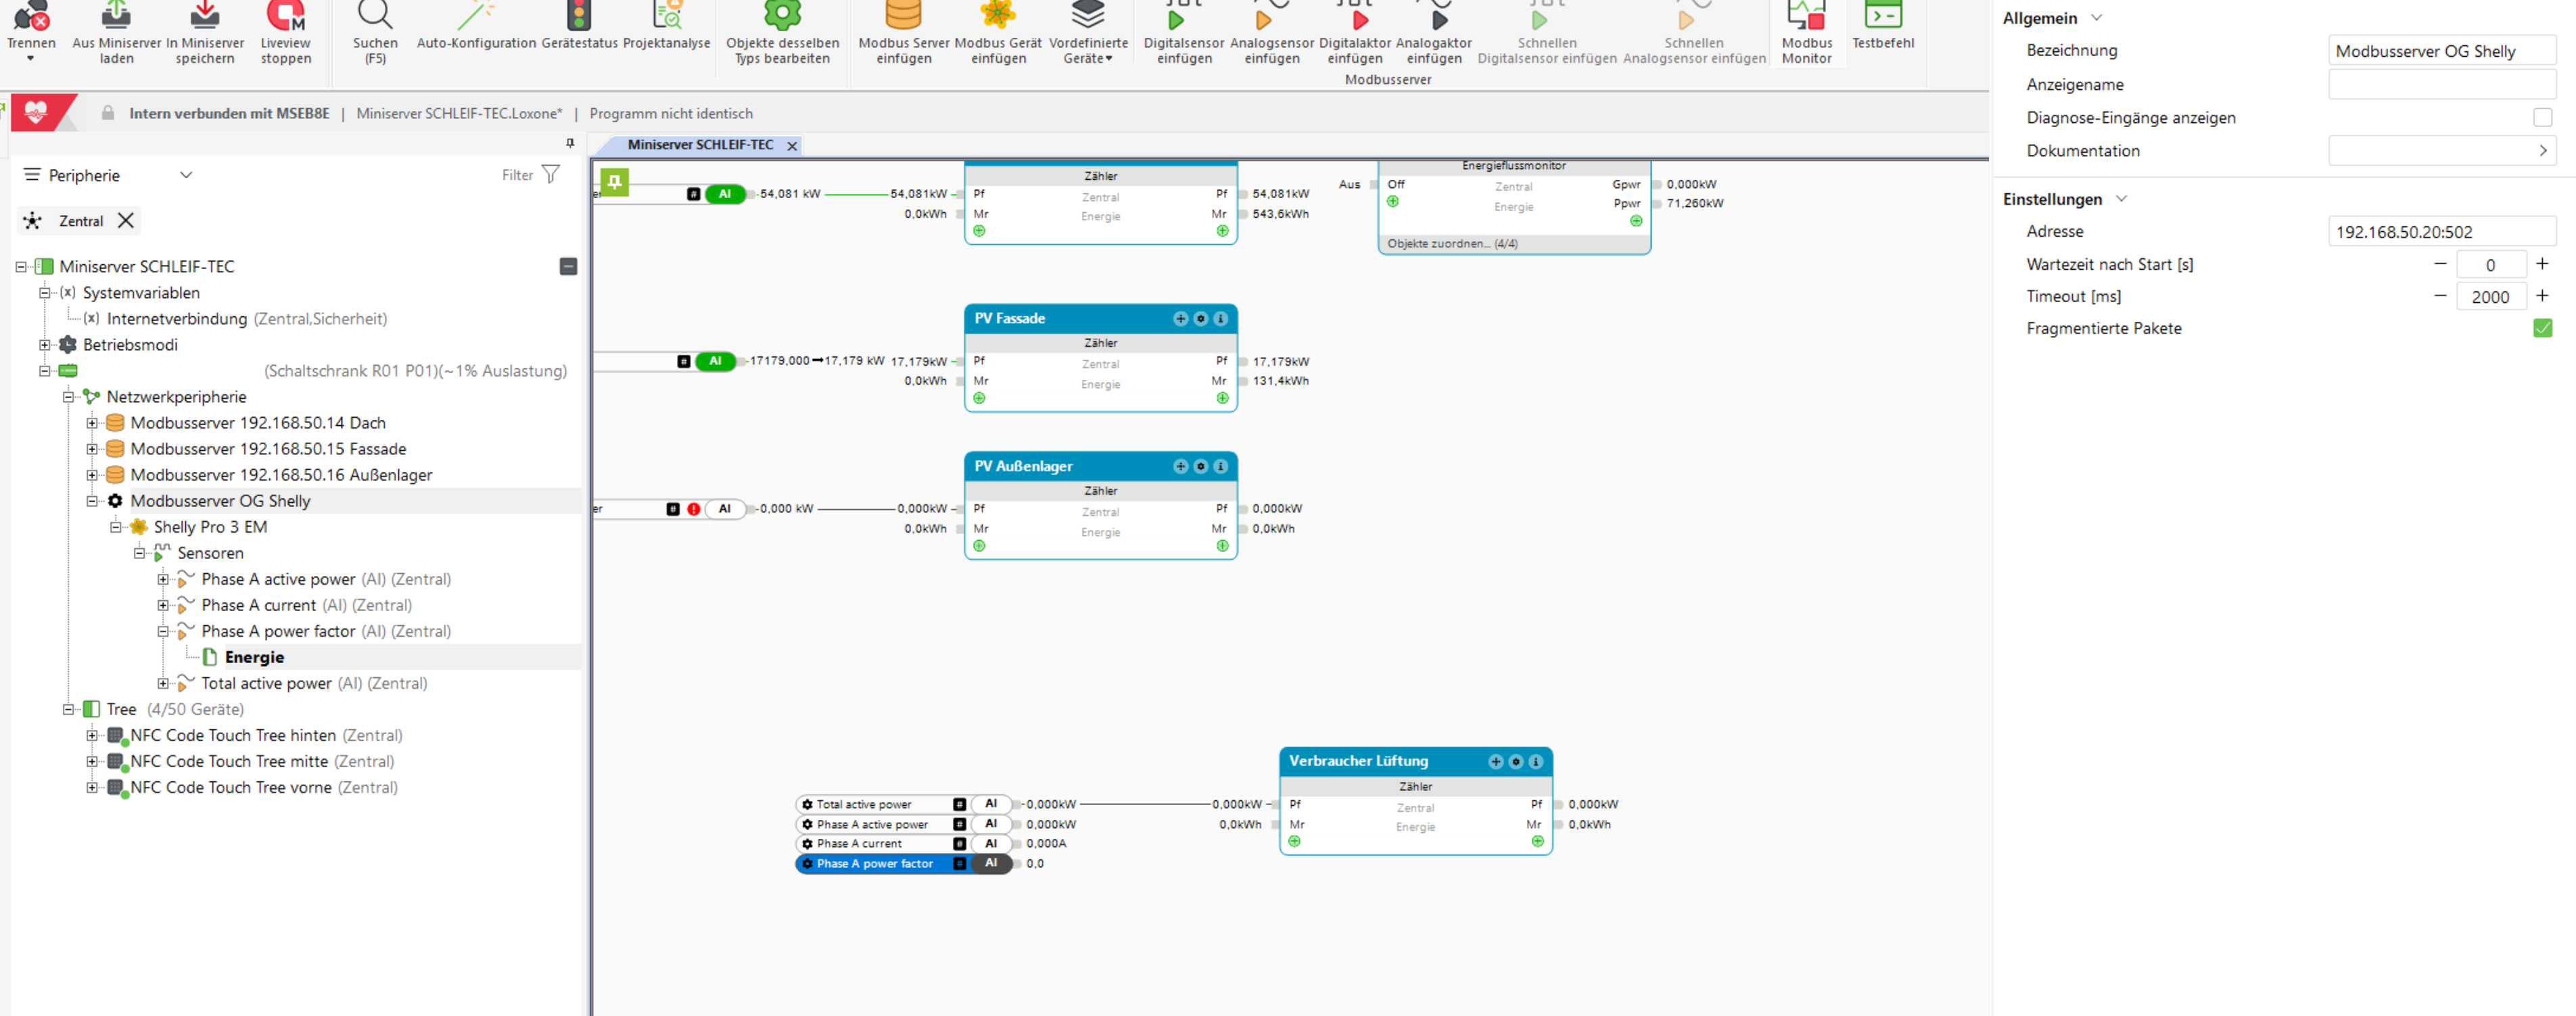Select Total active power tree item
The image size is (2576, 1016).
point(266,683)
